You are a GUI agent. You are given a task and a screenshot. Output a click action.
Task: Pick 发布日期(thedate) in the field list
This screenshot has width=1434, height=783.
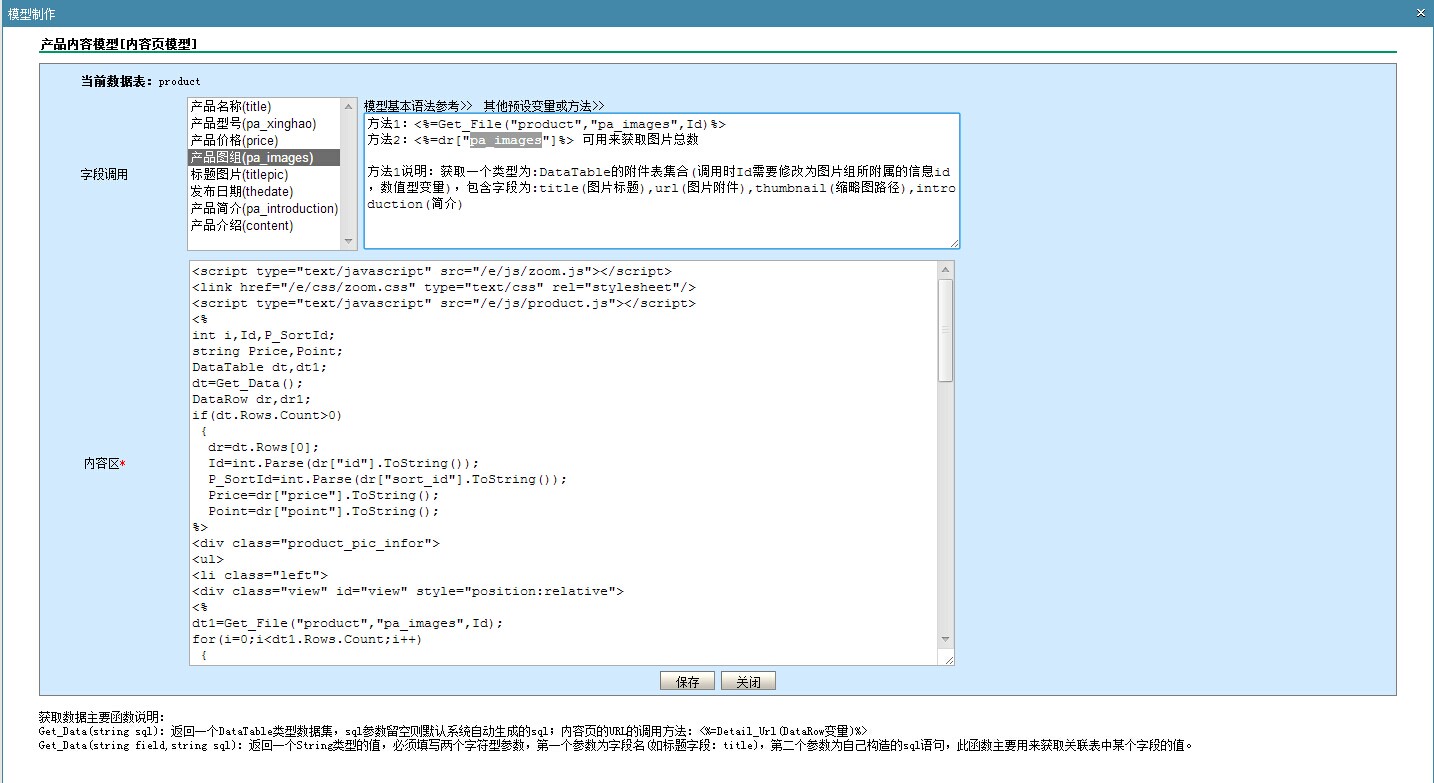pyautogui.click(x=241, y=192)
